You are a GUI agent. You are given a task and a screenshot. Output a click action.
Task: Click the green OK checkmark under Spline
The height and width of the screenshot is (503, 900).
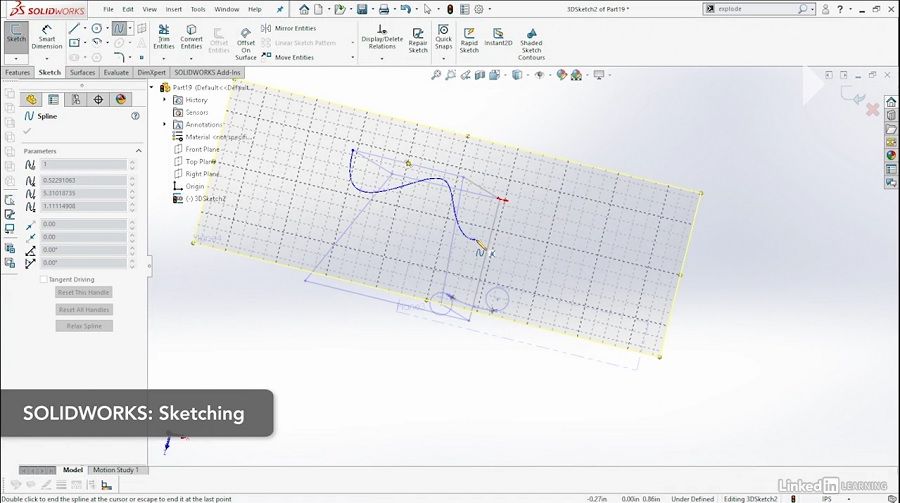point(27,131)
